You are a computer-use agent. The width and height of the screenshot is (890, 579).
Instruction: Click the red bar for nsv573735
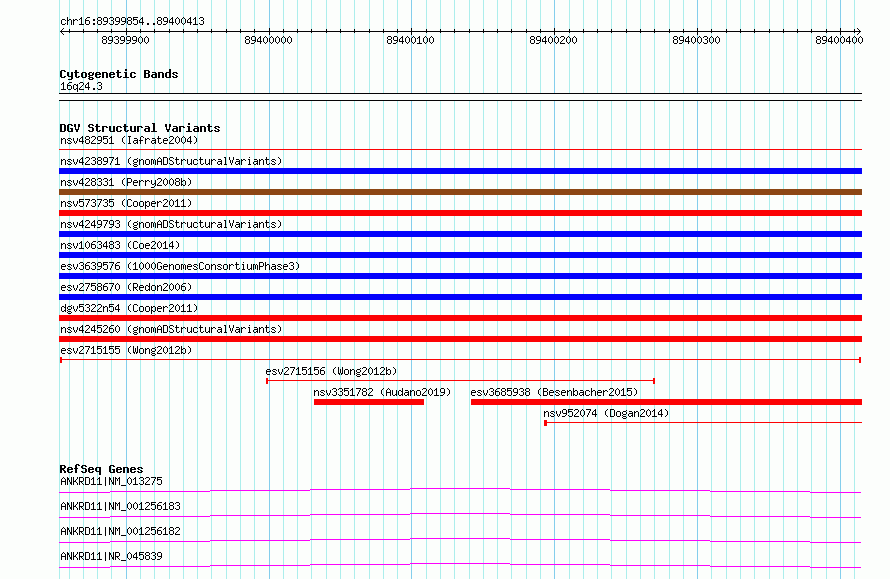[460, 213]
